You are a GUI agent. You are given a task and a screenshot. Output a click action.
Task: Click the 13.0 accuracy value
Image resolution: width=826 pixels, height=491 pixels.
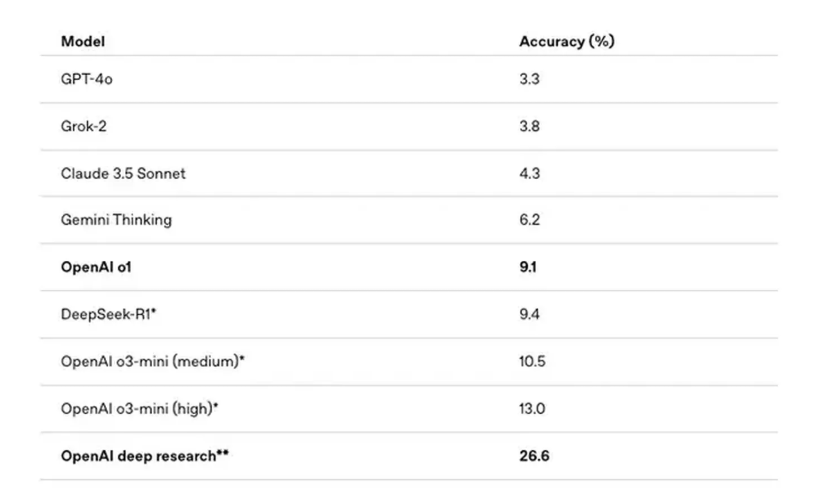coord(532,409)
